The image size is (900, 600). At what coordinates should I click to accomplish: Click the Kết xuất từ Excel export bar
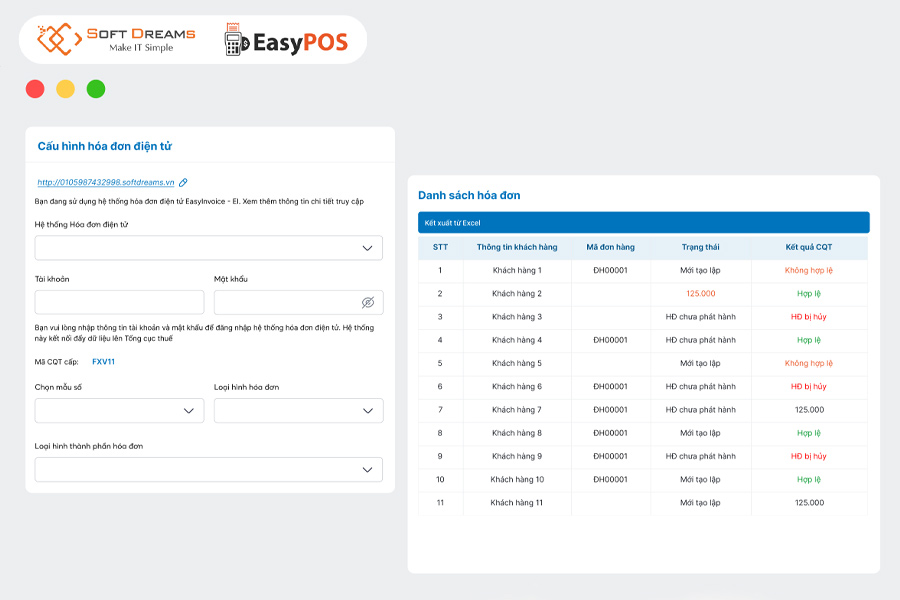pyautogui.click(x=645, y=221)
